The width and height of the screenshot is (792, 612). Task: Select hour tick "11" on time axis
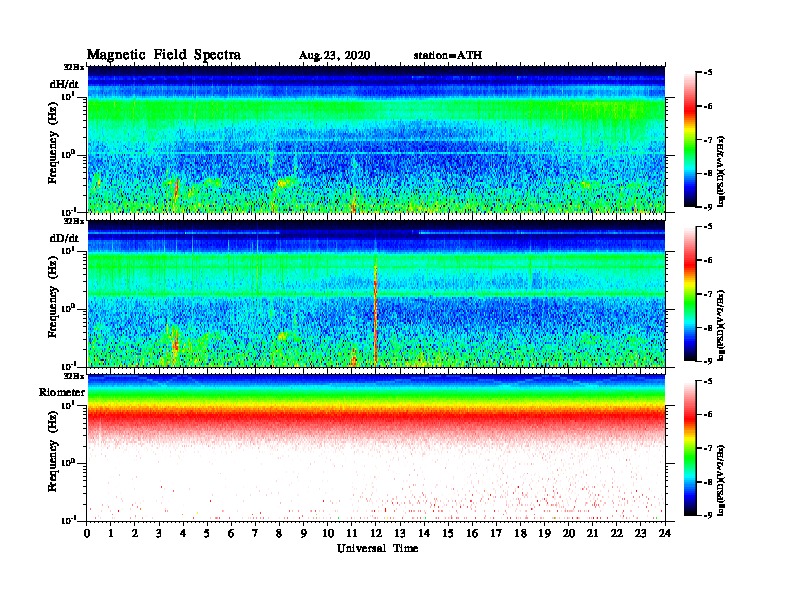coord(352,534)
